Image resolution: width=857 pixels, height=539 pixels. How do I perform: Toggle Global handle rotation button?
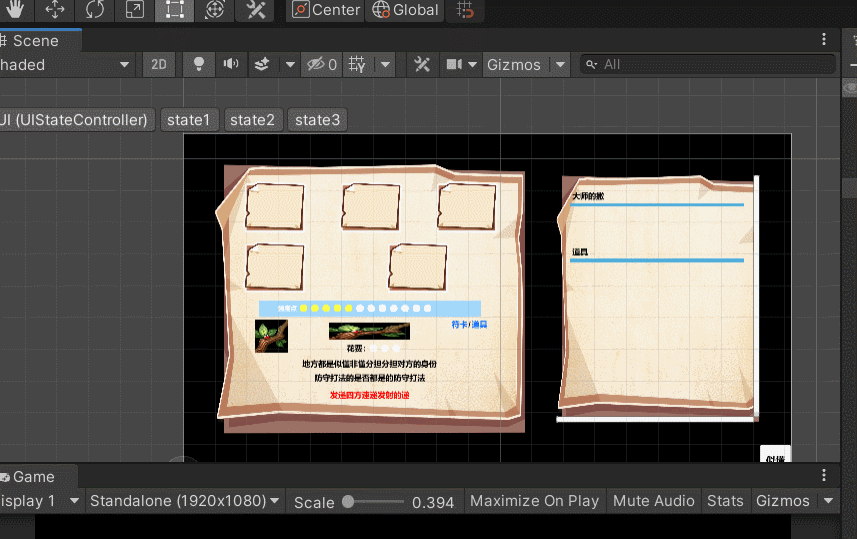click(405, 10)
